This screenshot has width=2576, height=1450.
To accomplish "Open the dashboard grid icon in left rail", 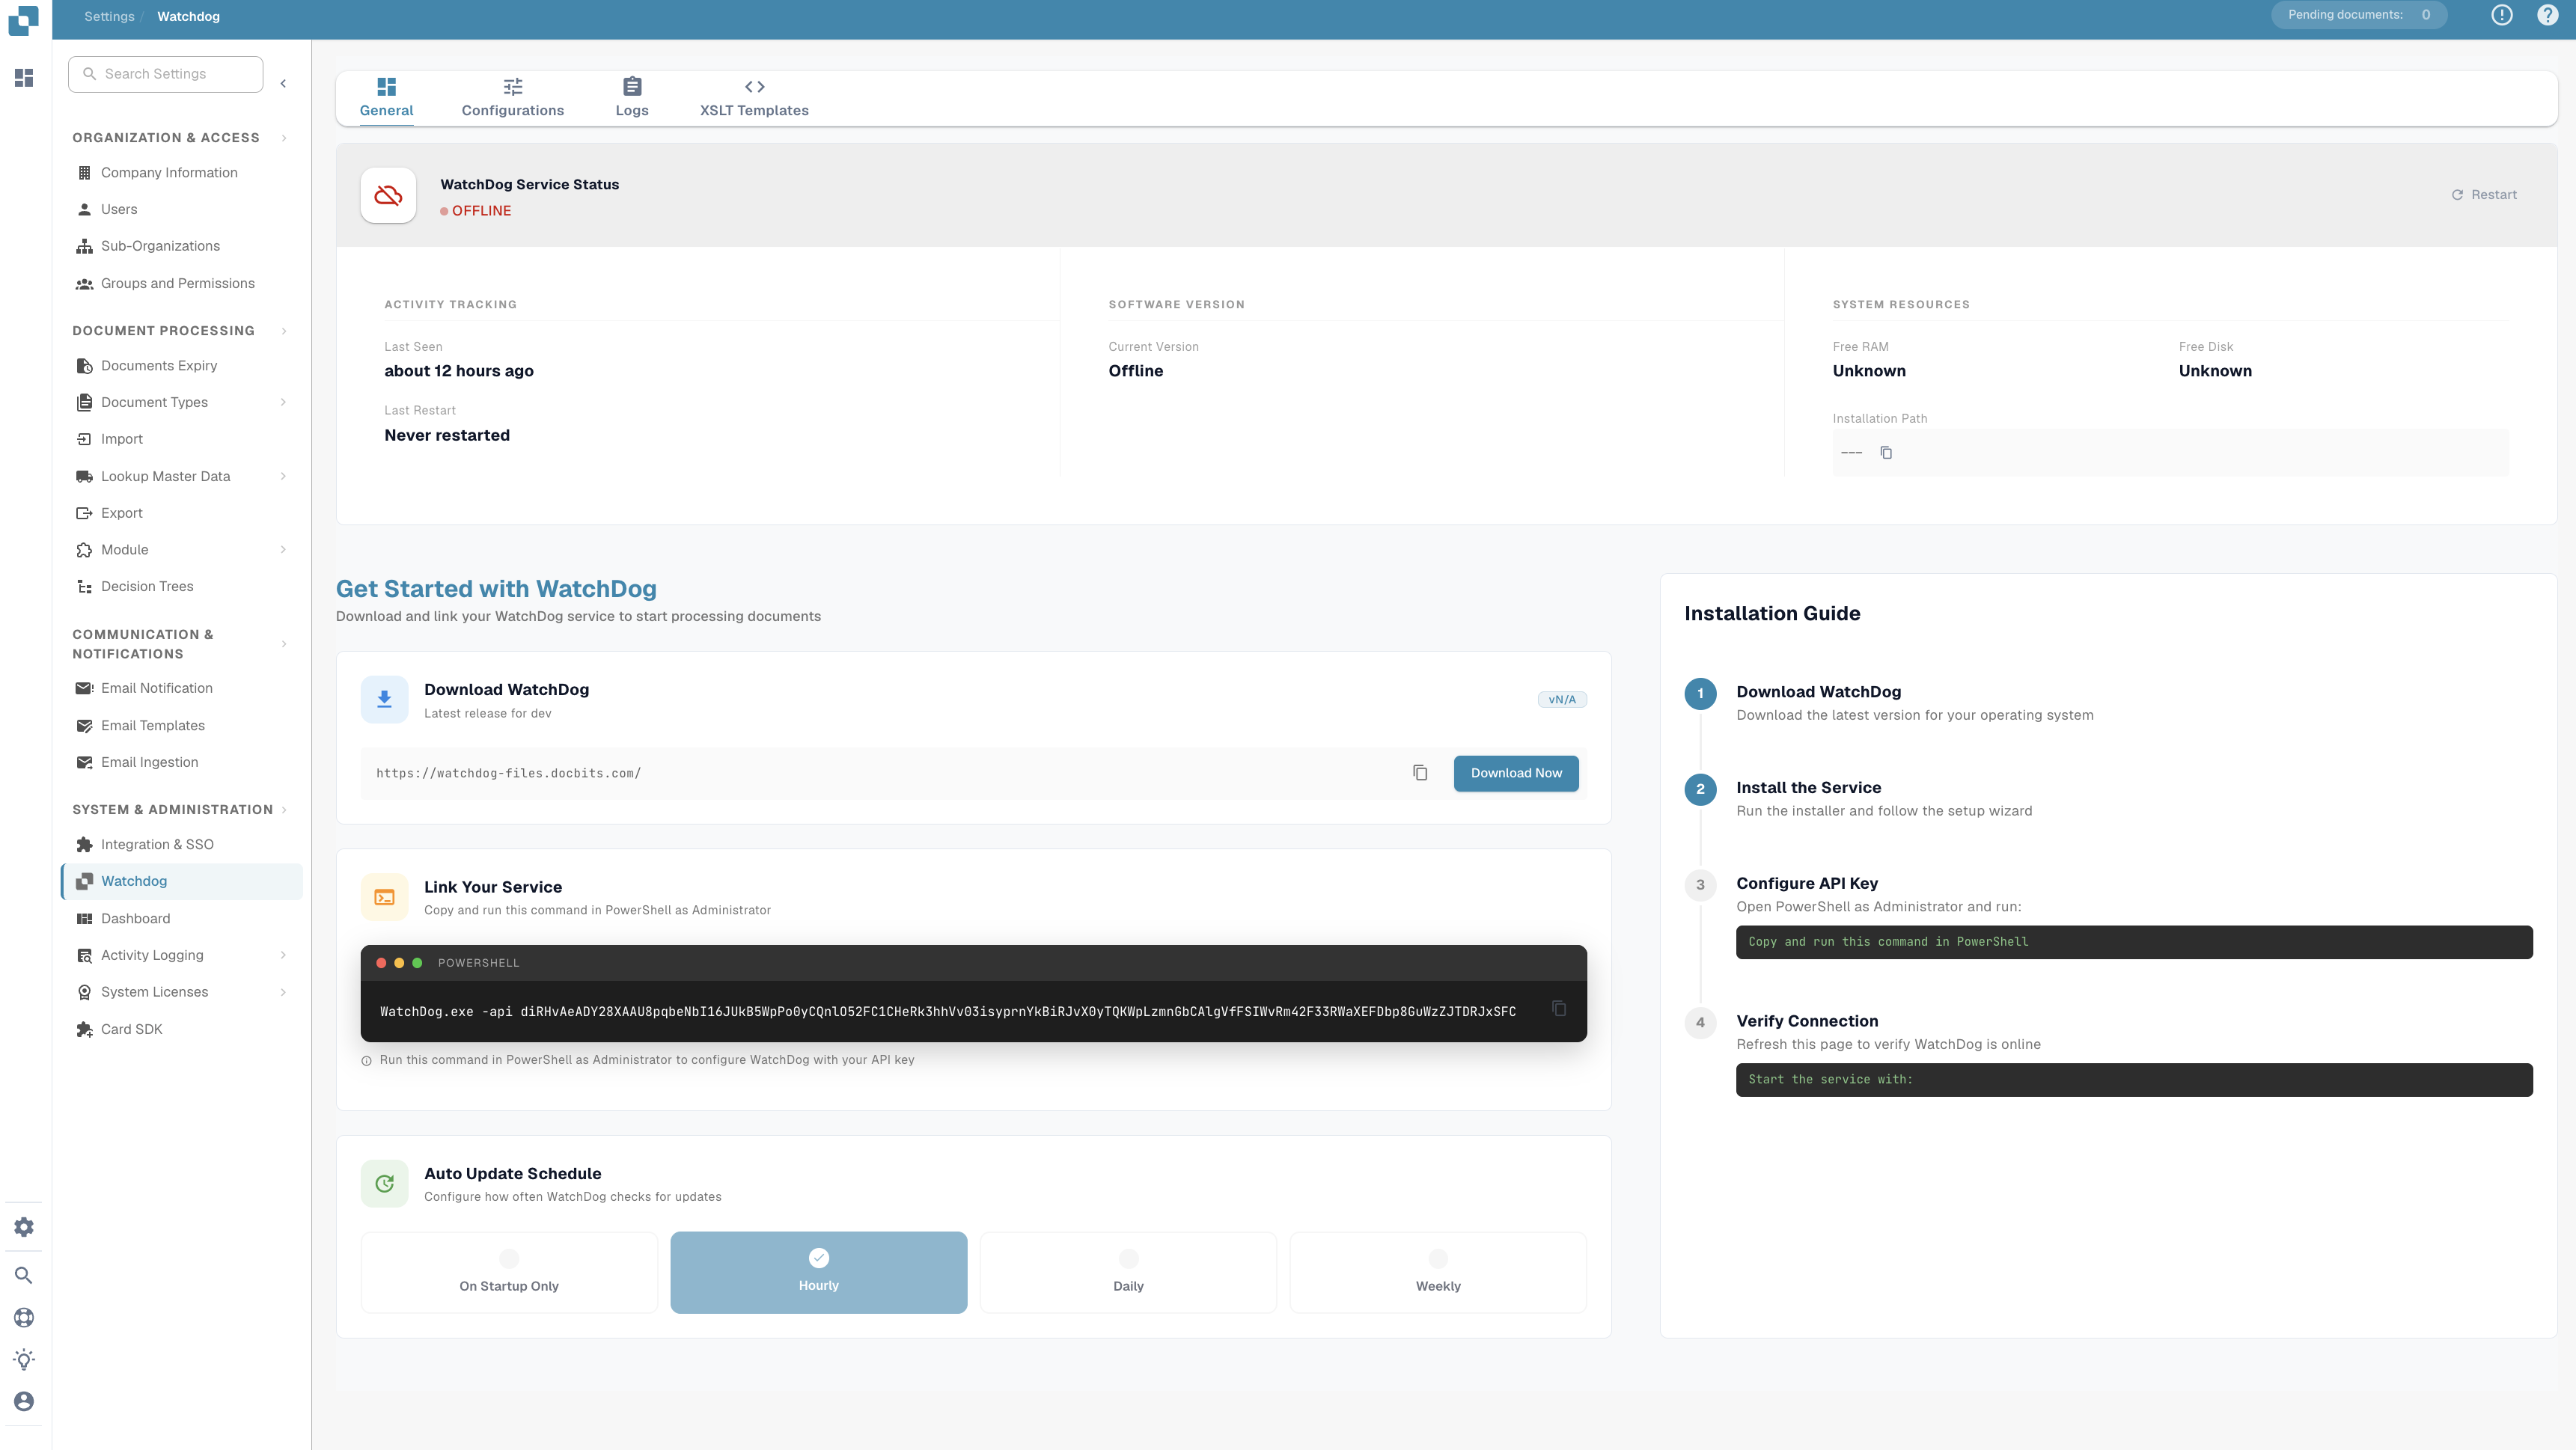I will pos(24,78).
